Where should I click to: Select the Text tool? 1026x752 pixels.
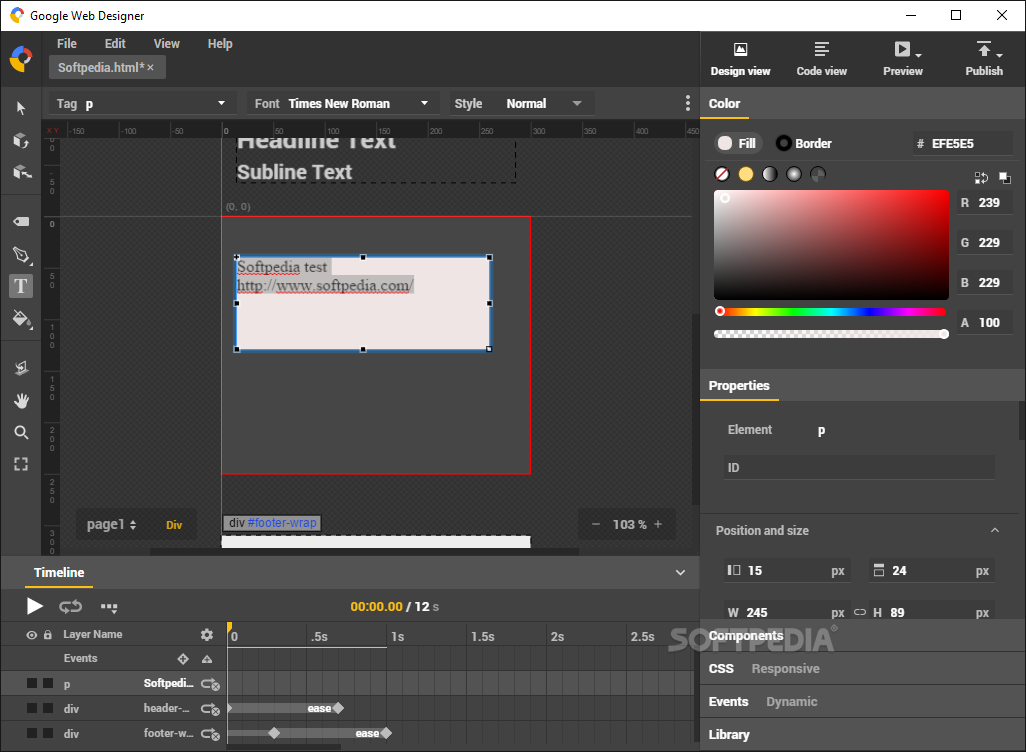tap(21, 286)
